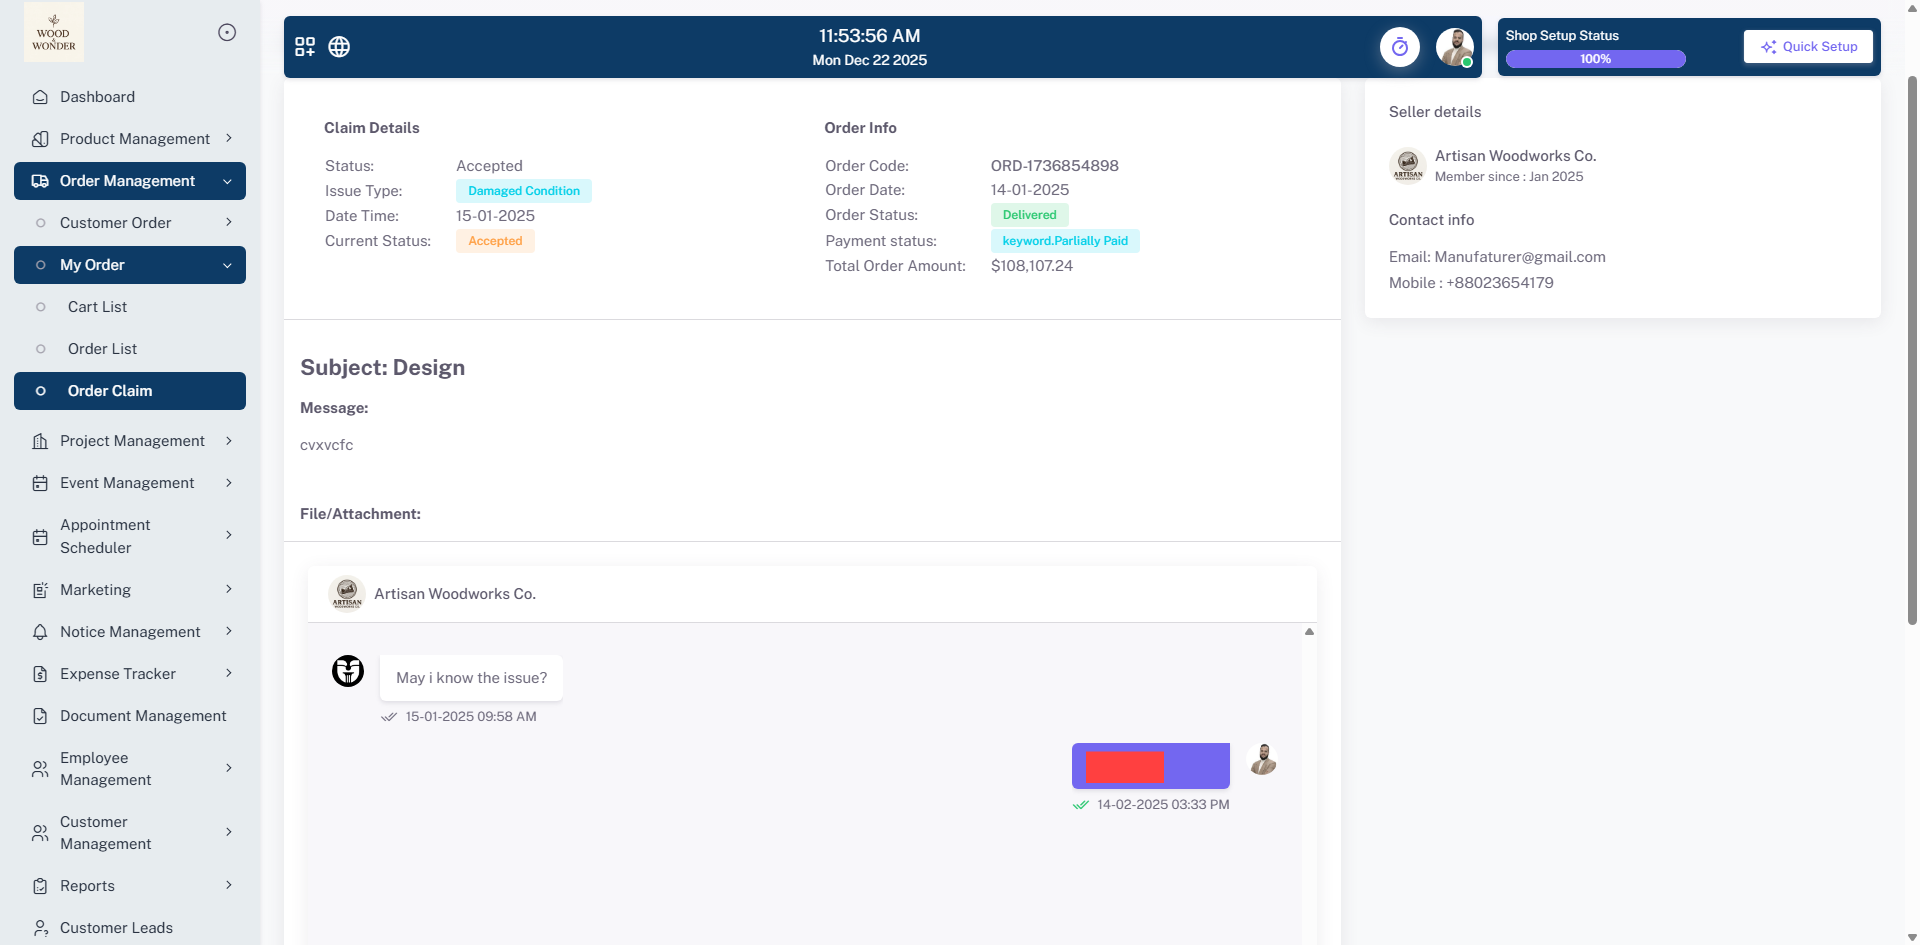Click the Reports clipboard icon

tap(40, 886)
